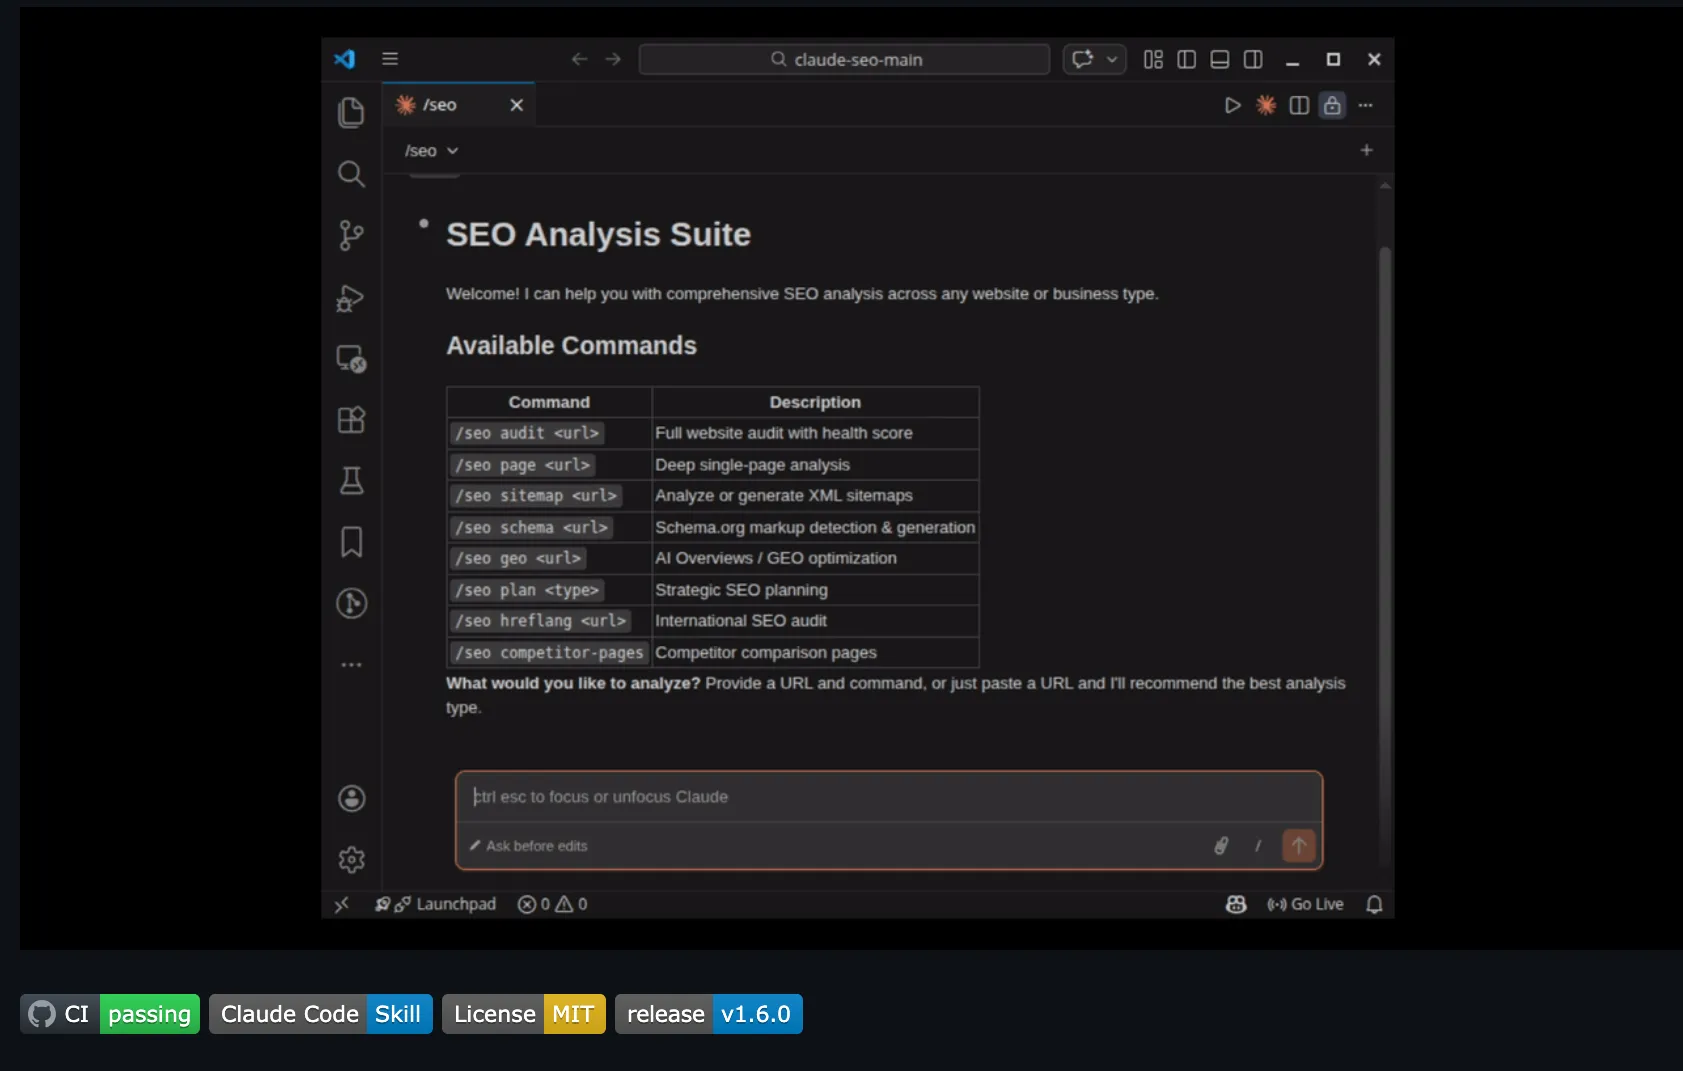Image resolution: width=1683 pixels, height=1071 pixels.
Task: Open the Extensions view
Action: (x=351, y=420)
